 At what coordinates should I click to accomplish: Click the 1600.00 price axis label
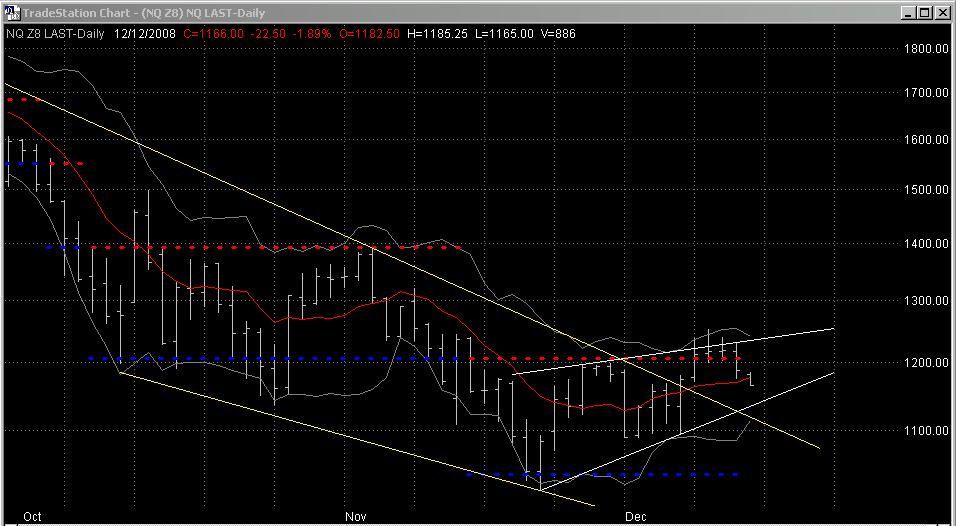point(927,140)
